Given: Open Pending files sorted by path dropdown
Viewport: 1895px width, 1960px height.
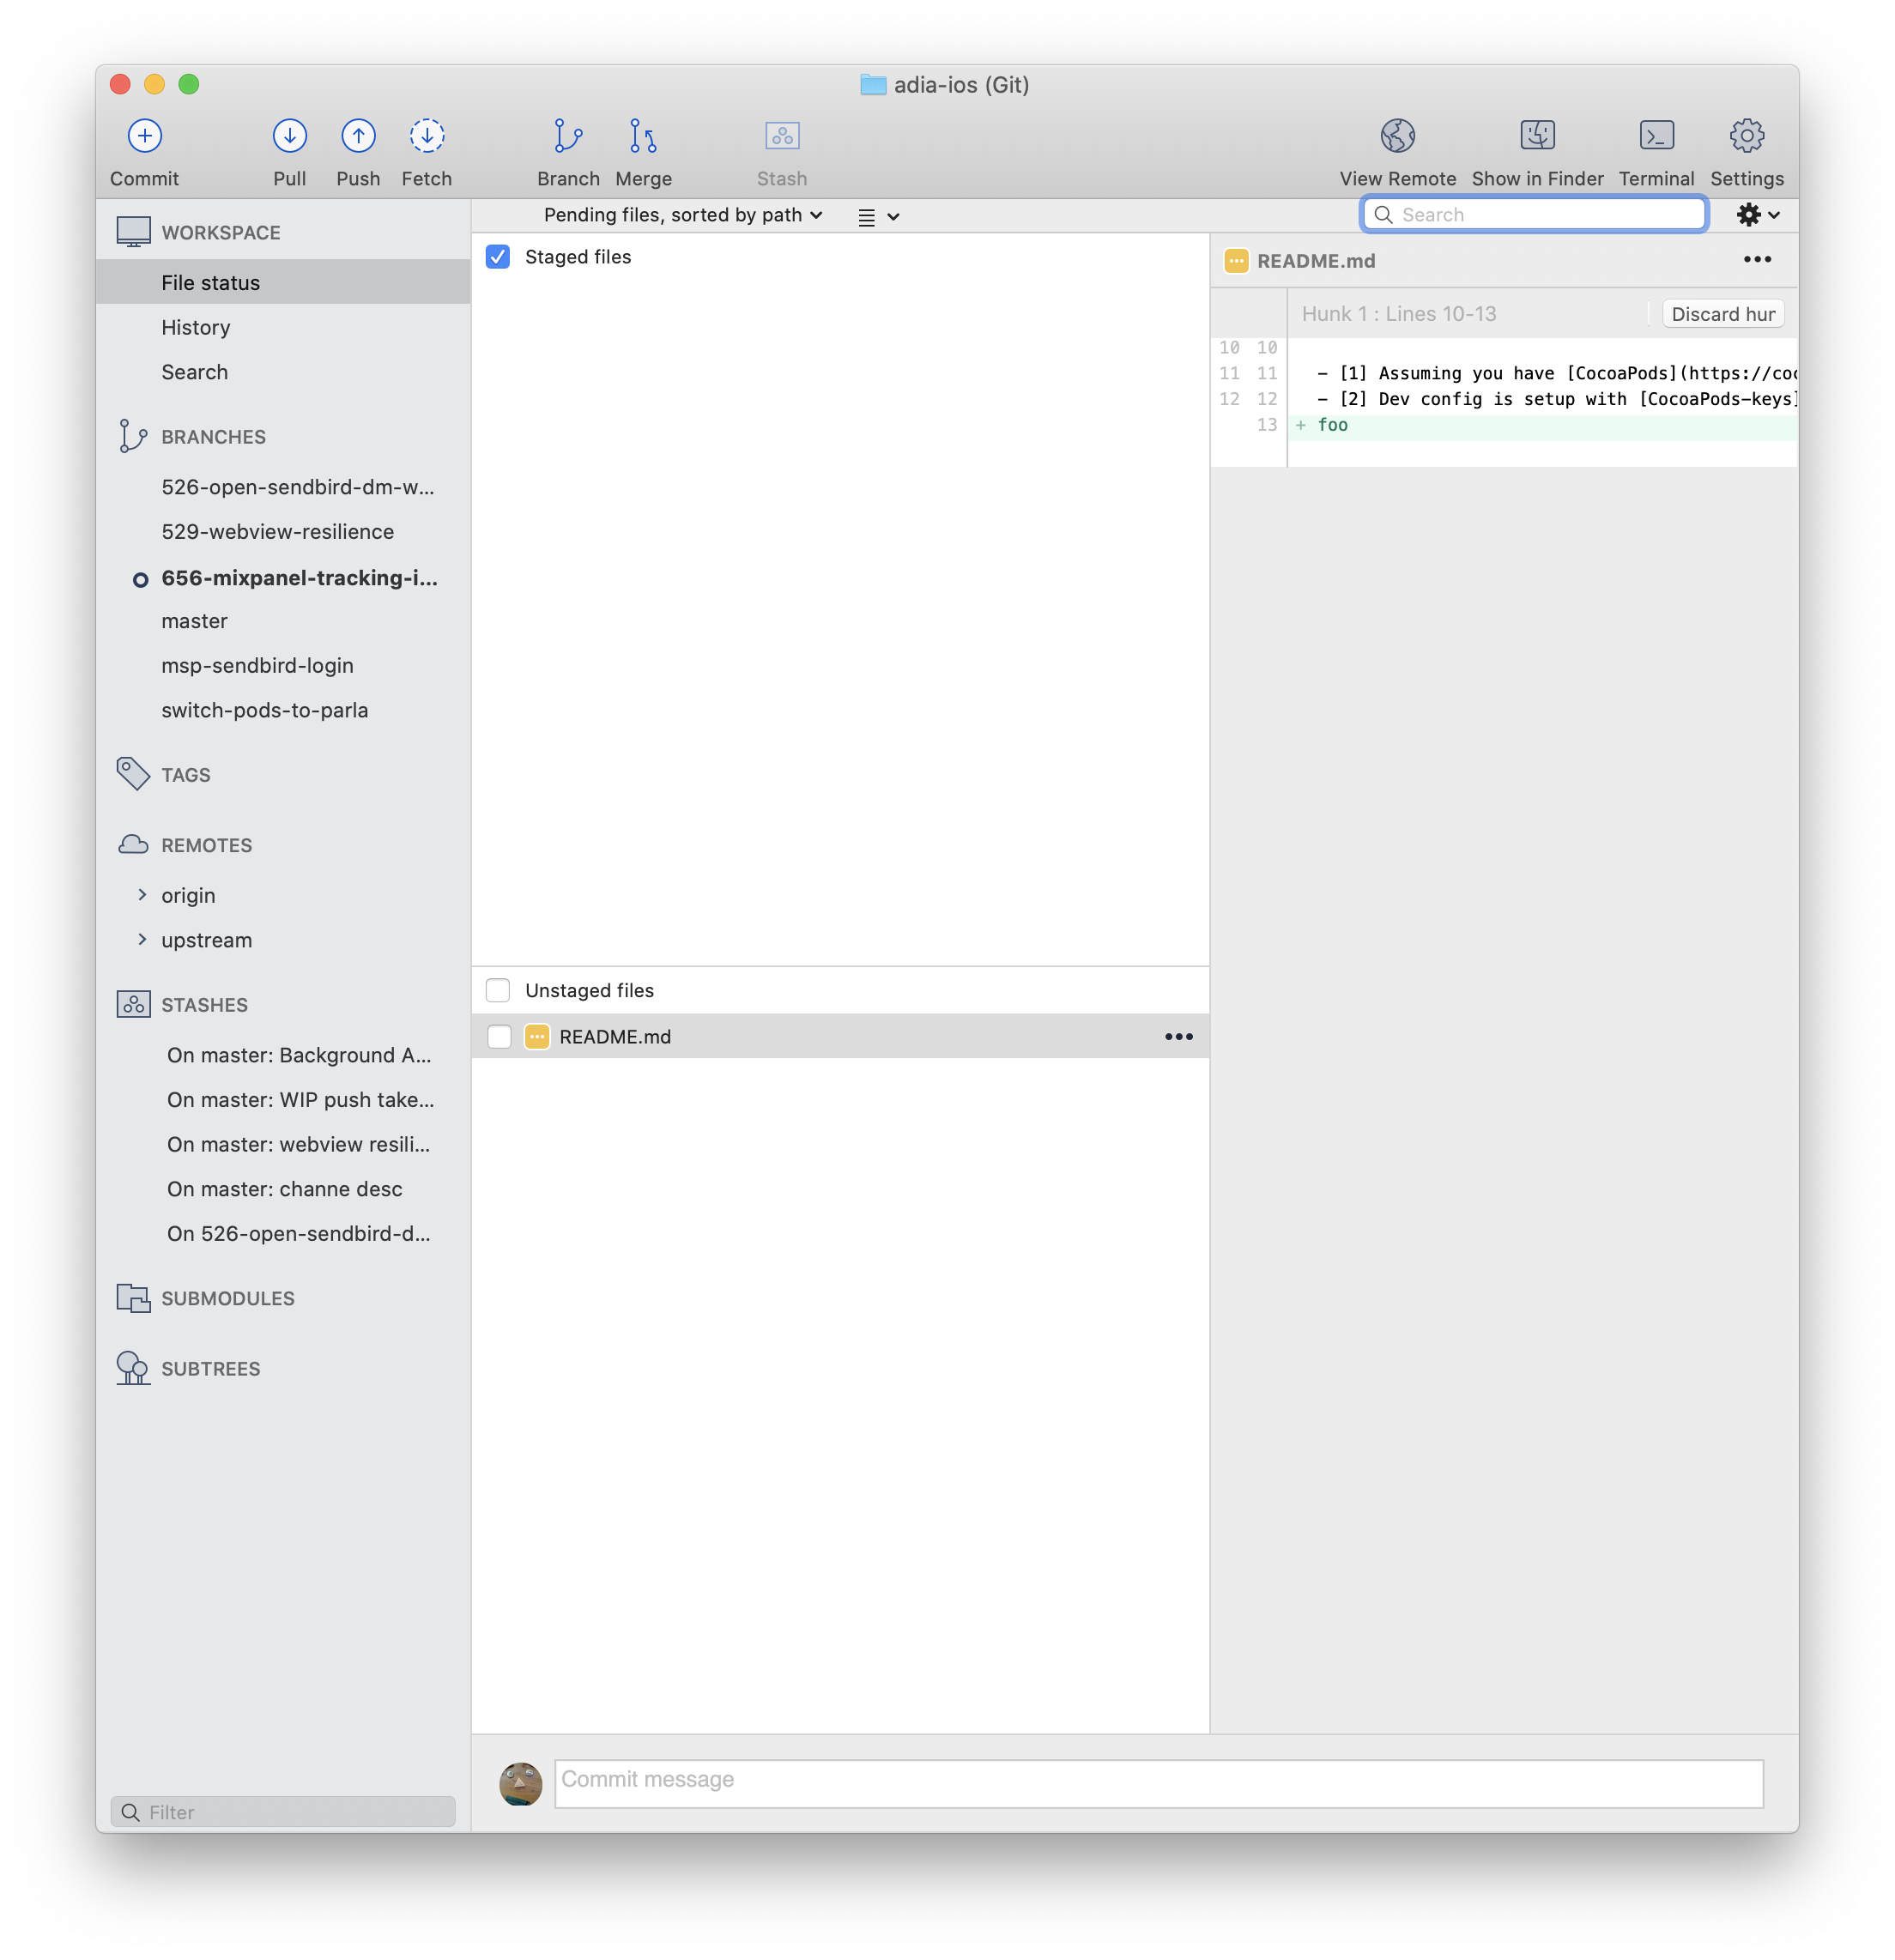Looking at the screenshot, I should [x=683, y=215].
